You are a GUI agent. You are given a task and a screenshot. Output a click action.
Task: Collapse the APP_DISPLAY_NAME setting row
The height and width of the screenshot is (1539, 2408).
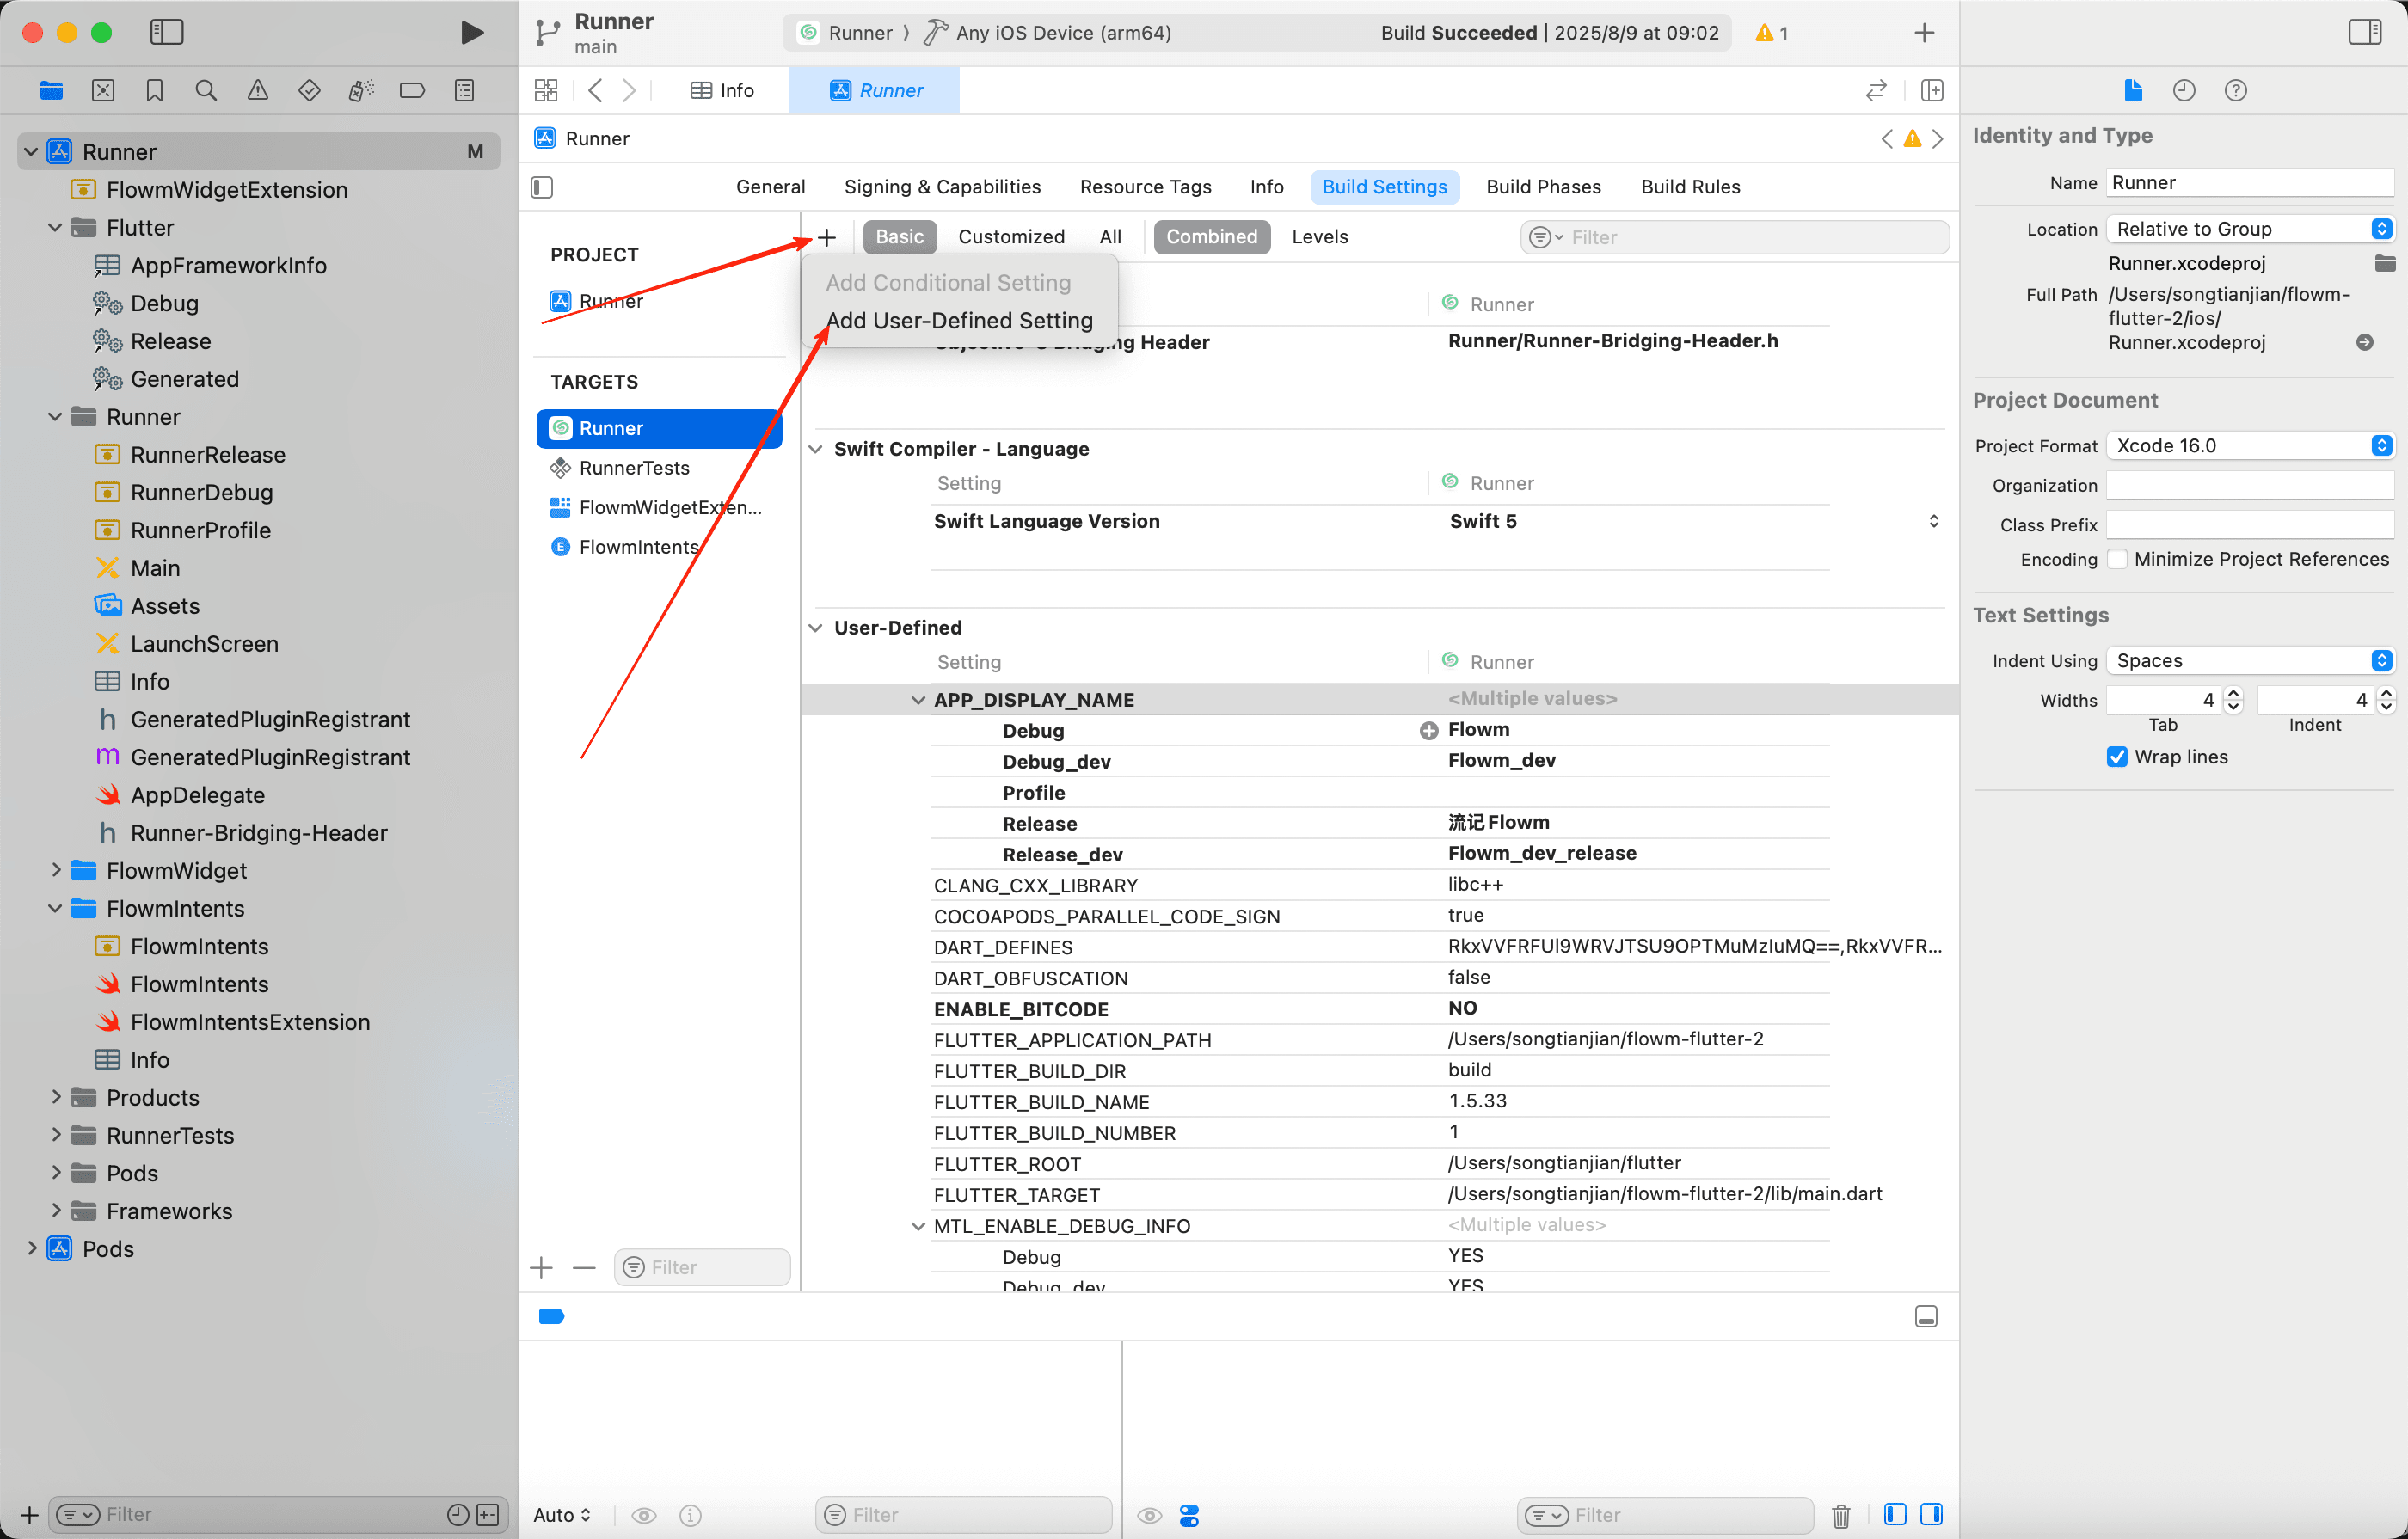tap(918, 700)
